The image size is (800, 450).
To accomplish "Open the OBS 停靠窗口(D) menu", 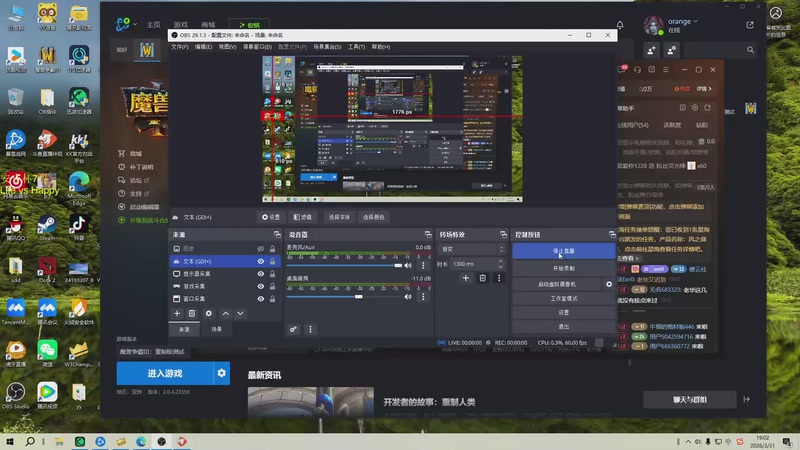I will (x=257, y=46).
